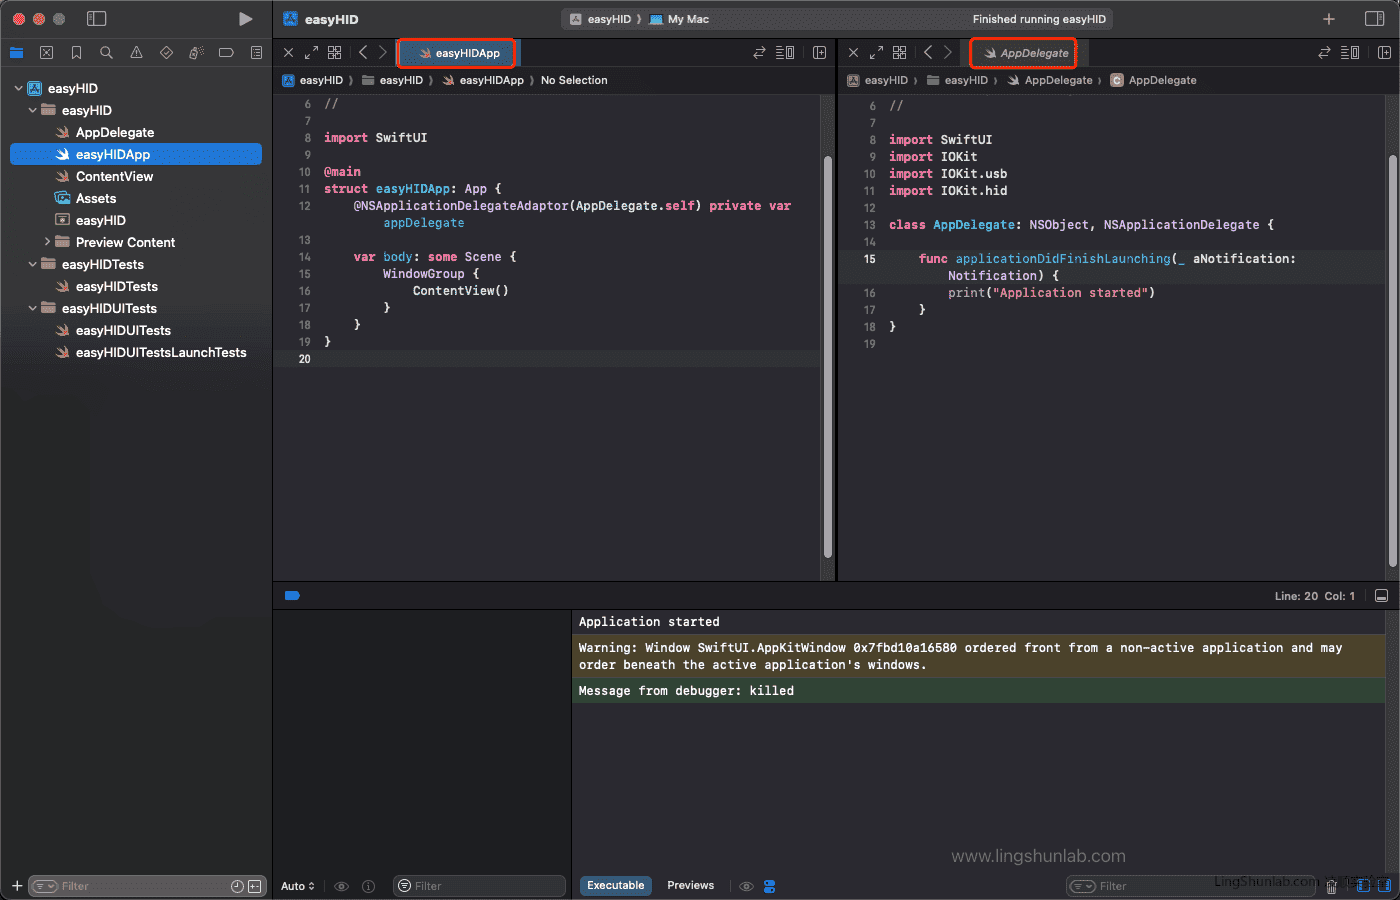The image size is (1400, 900).
Task: Add a file with navigator plus button
Action: pyautogui.click(x=16, y=886)
